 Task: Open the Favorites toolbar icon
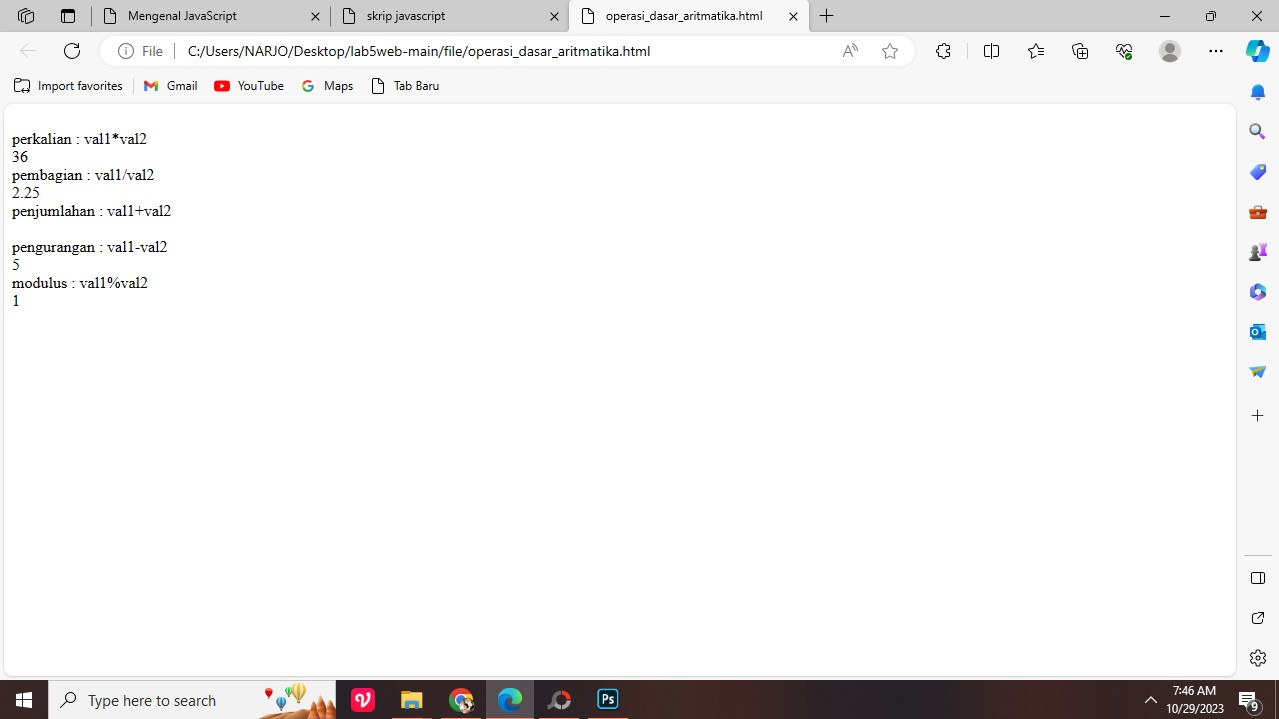coord(1035,51)
